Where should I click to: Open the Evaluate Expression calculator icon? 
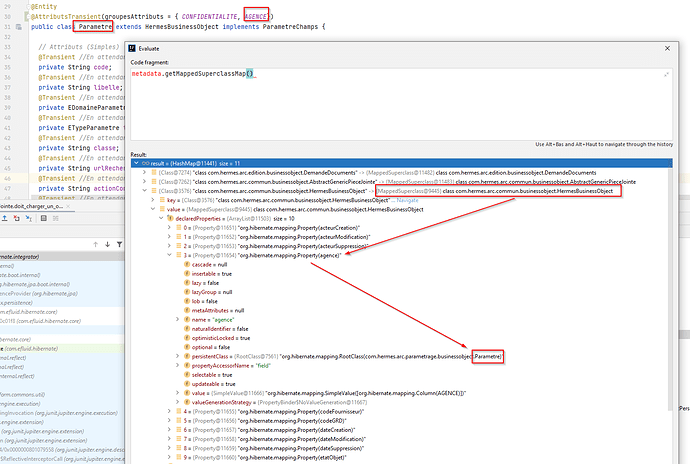coord(44,218)
